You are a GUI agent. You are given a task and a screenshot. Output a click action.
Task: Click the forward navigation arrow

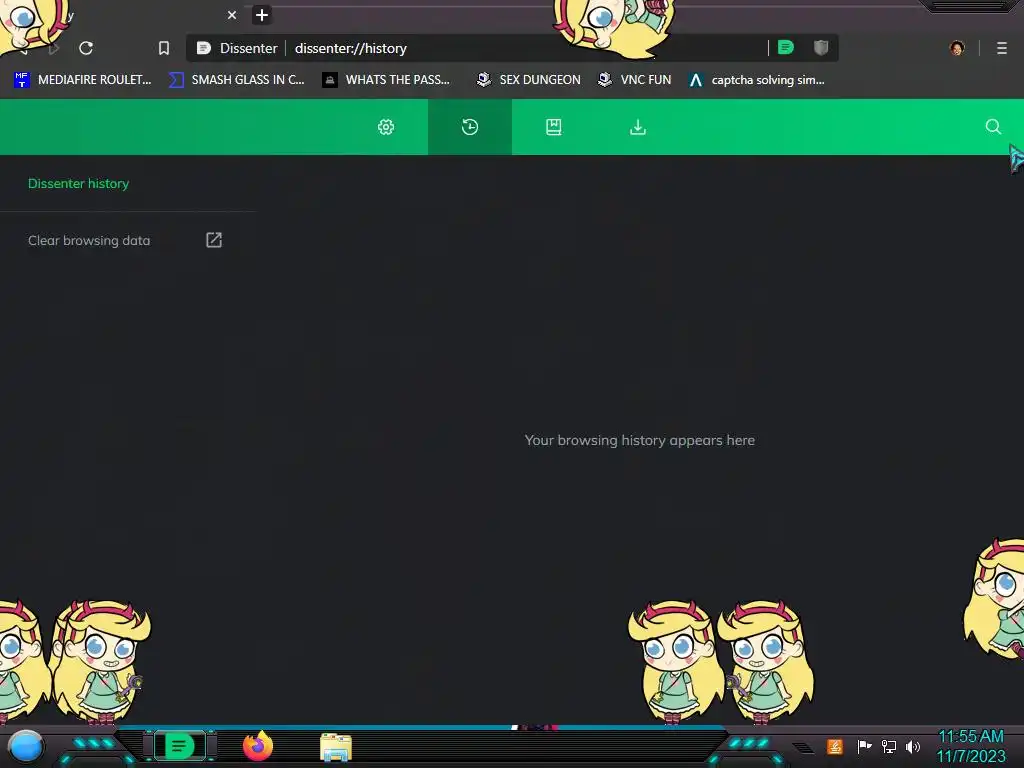pos(54,48)
